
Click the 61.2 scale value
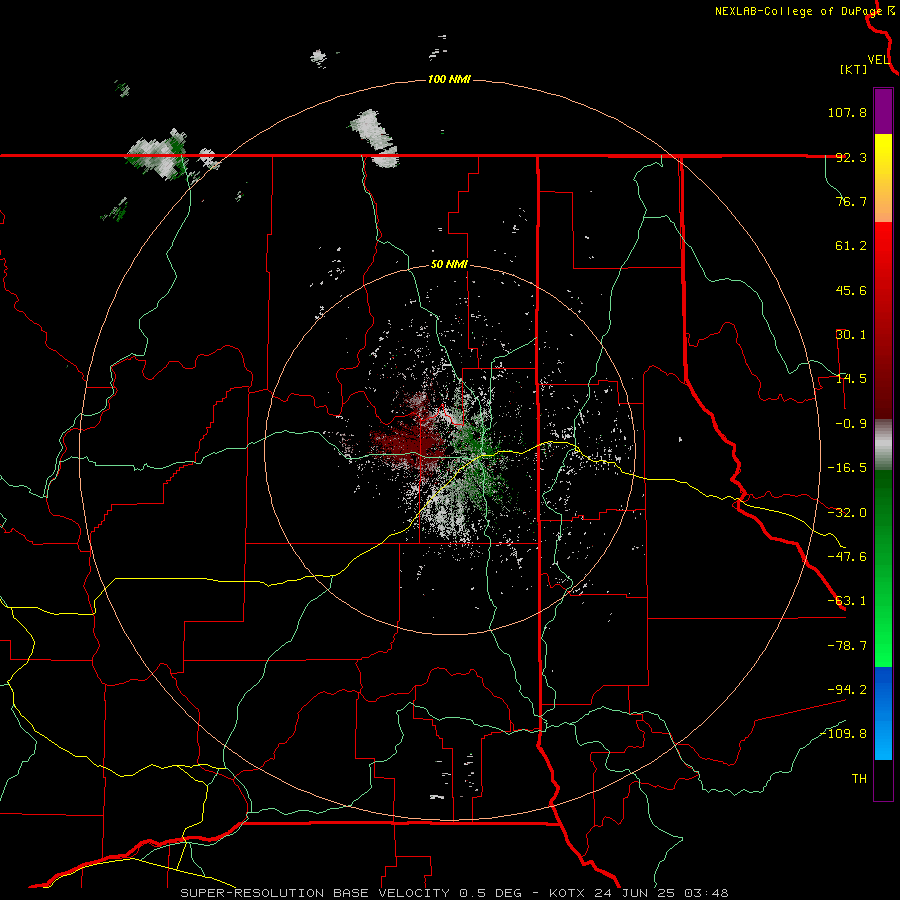pos(851,246)
